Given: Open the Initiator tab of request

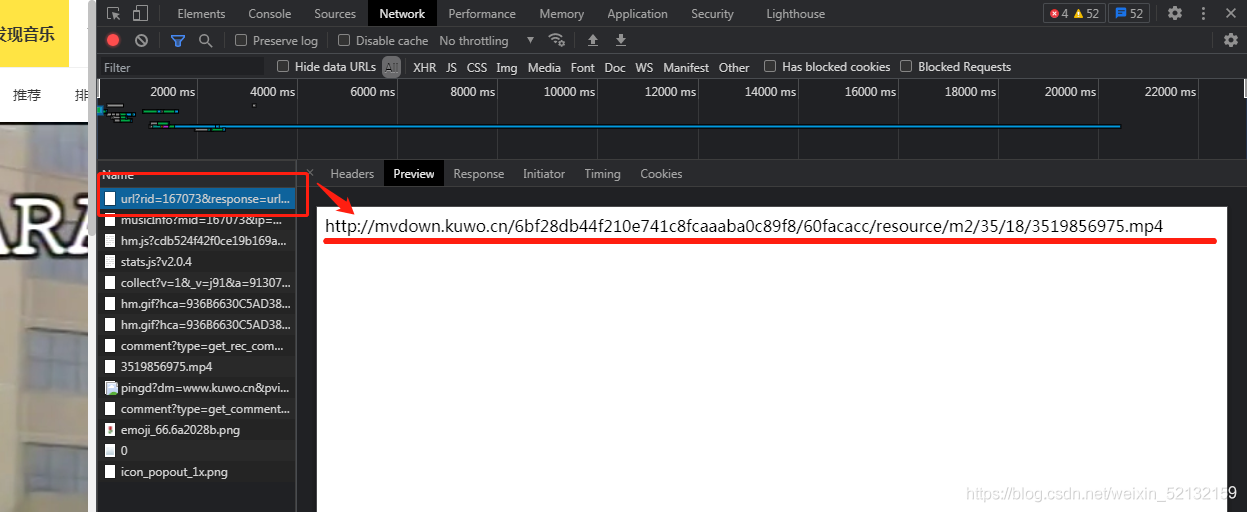Looking at the screenshot, I should pyautogui.click(x=543, y=173).
